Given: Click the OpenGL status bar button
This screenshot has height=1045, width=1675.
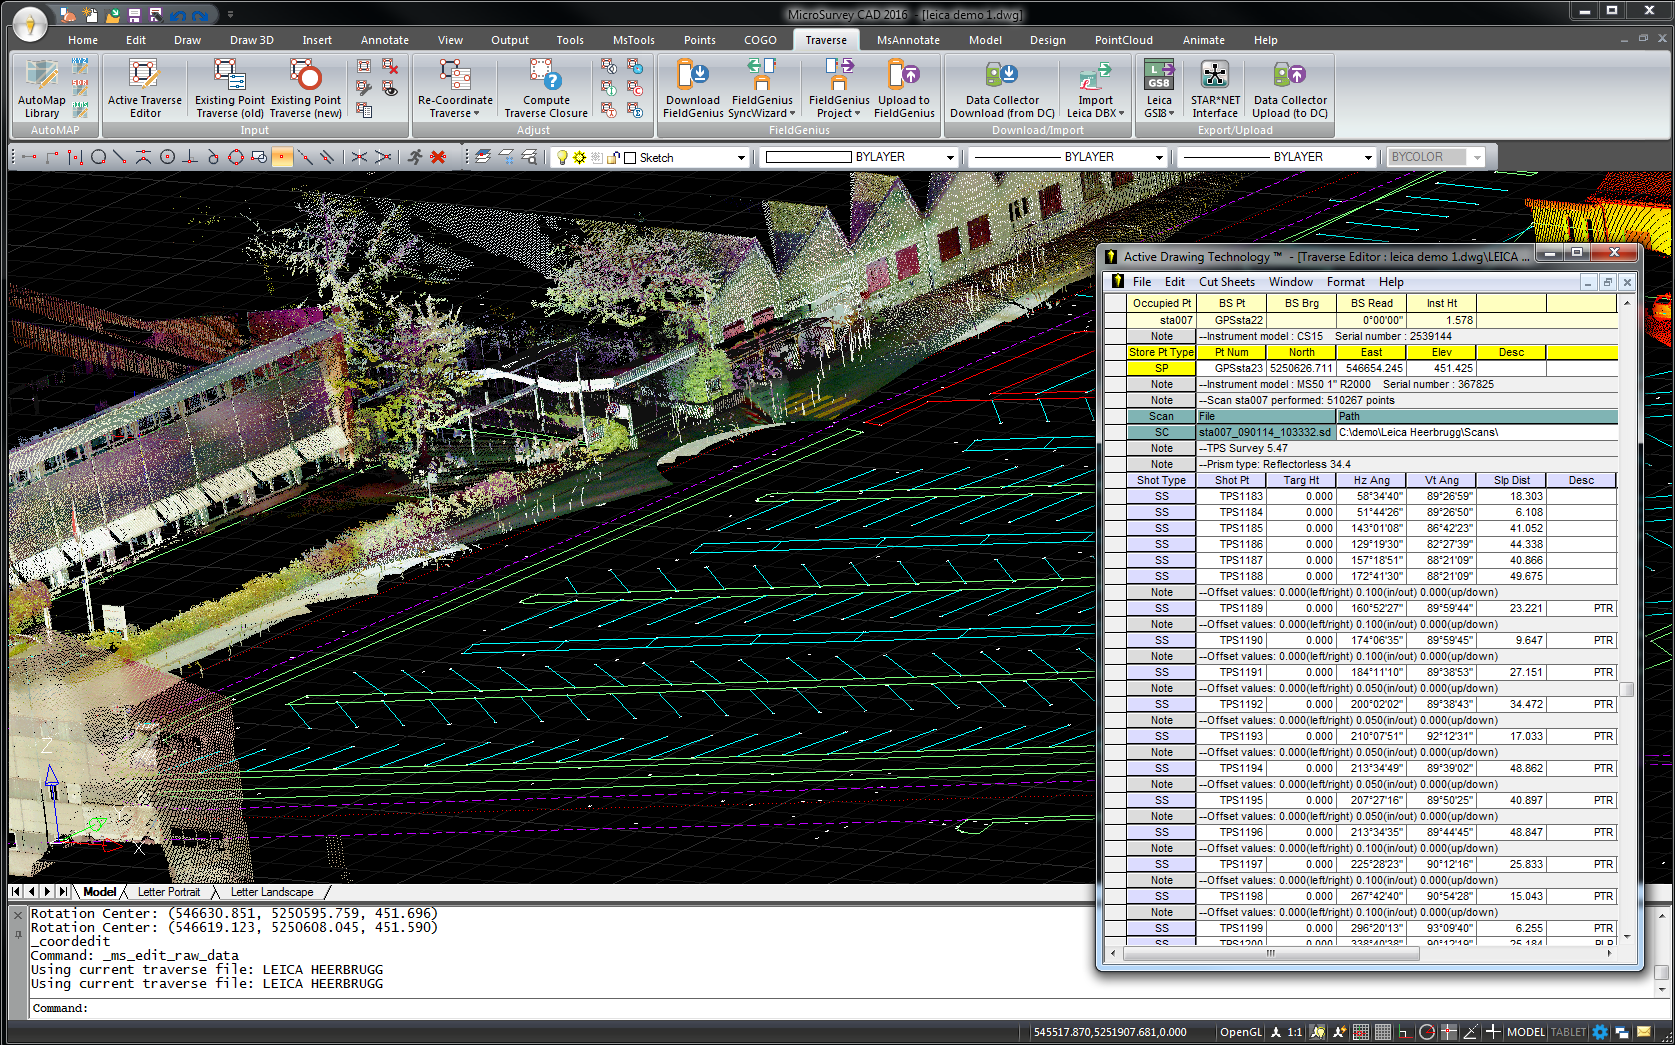Looking at the screenshot, I should 1241,1032.
